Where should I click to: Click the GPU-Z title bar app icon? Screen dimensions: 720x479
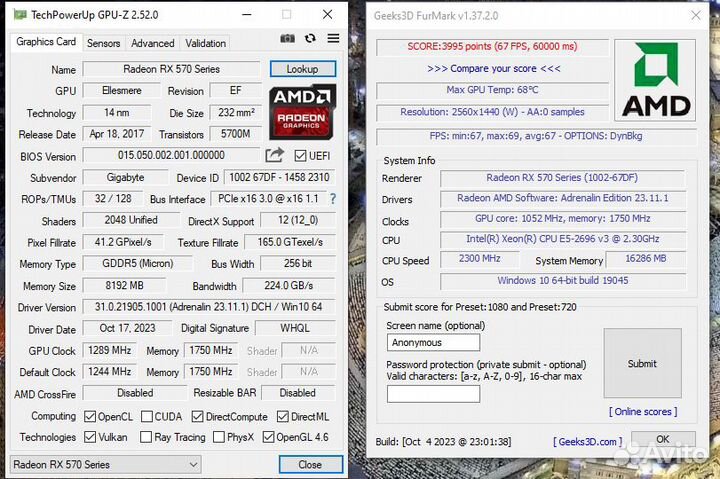coord(20,15)
